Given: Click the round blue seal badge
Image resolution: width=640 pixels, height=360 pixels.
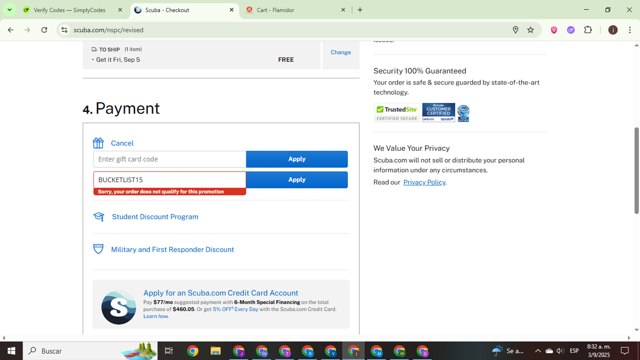Looking at the screenshot, I should [463, 113].
